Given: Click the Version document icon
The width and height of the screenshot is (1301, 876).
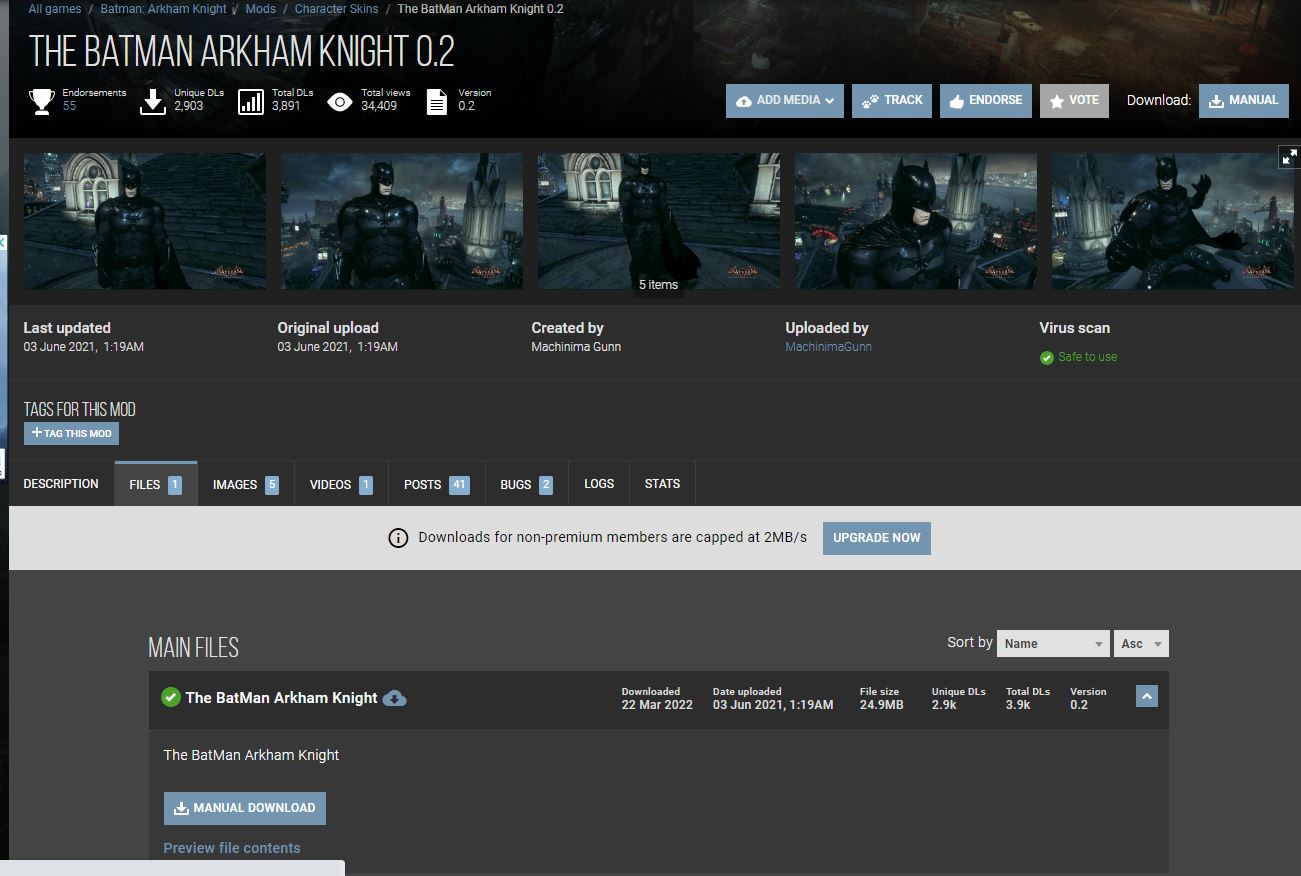Looking at the screenshot, I should pyautogui.click(x=437, y=101).
